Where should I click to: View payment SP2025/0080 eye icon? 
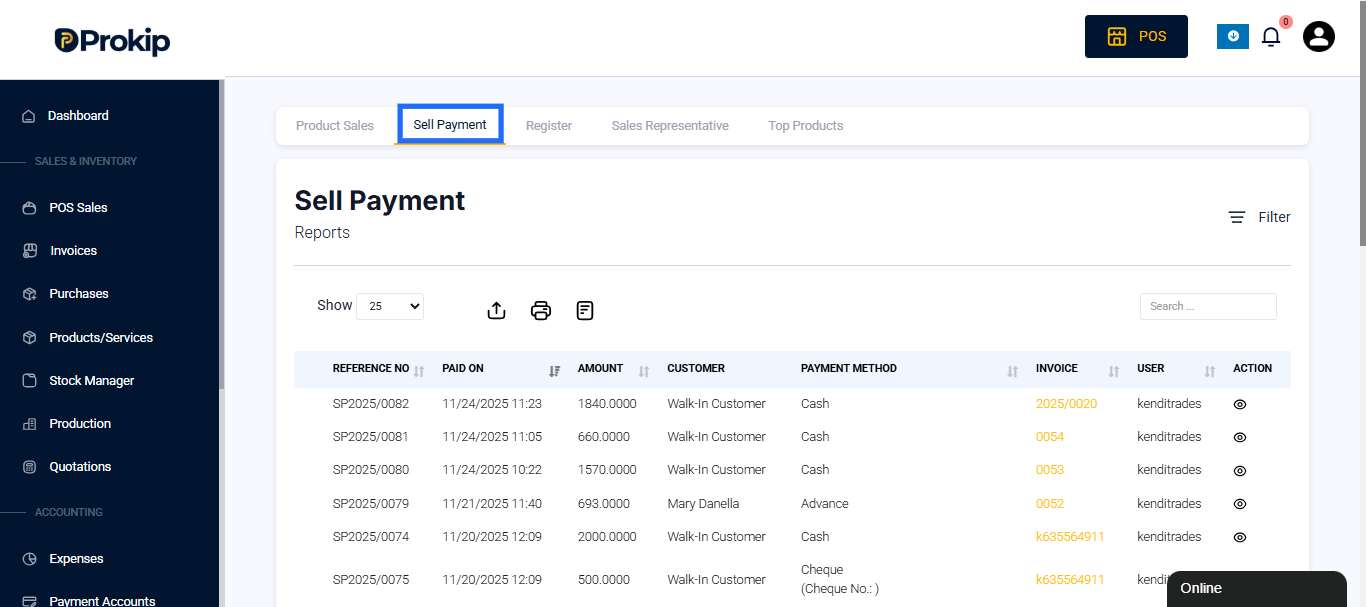coord(1240,471)
